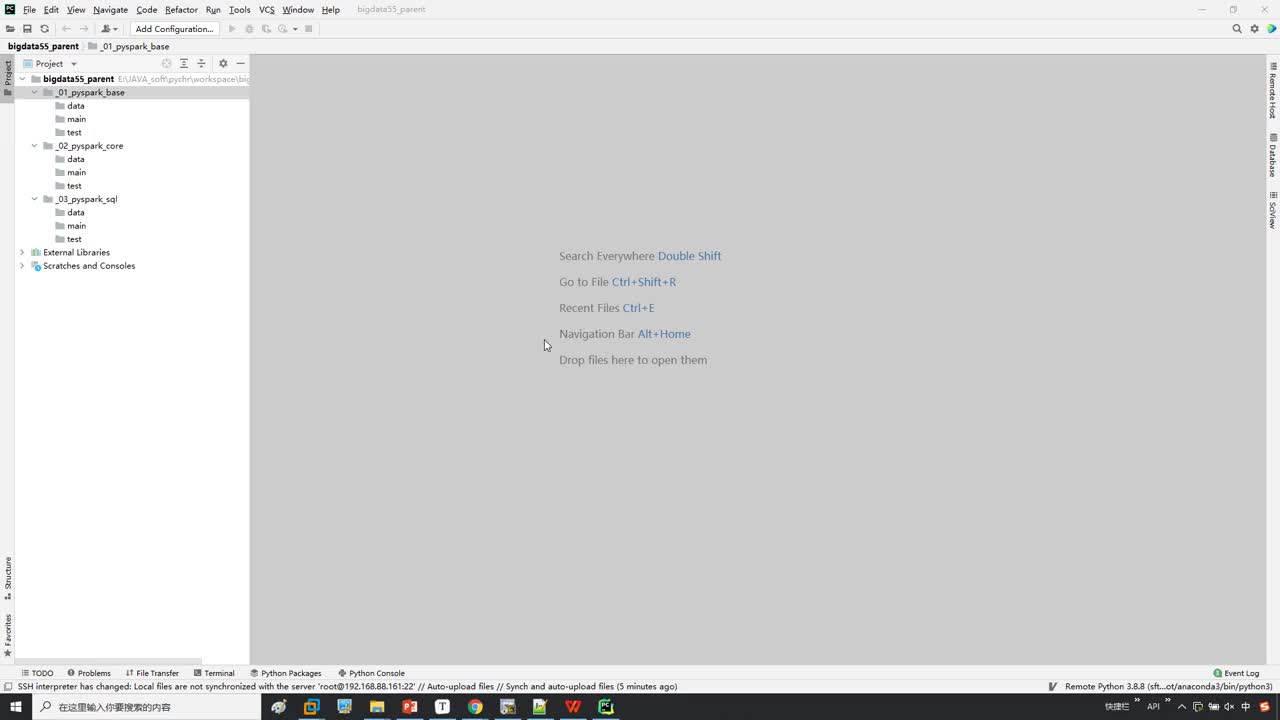
Task: Collapse the _02_pyspark_core folder
Action: click(34, 146)
